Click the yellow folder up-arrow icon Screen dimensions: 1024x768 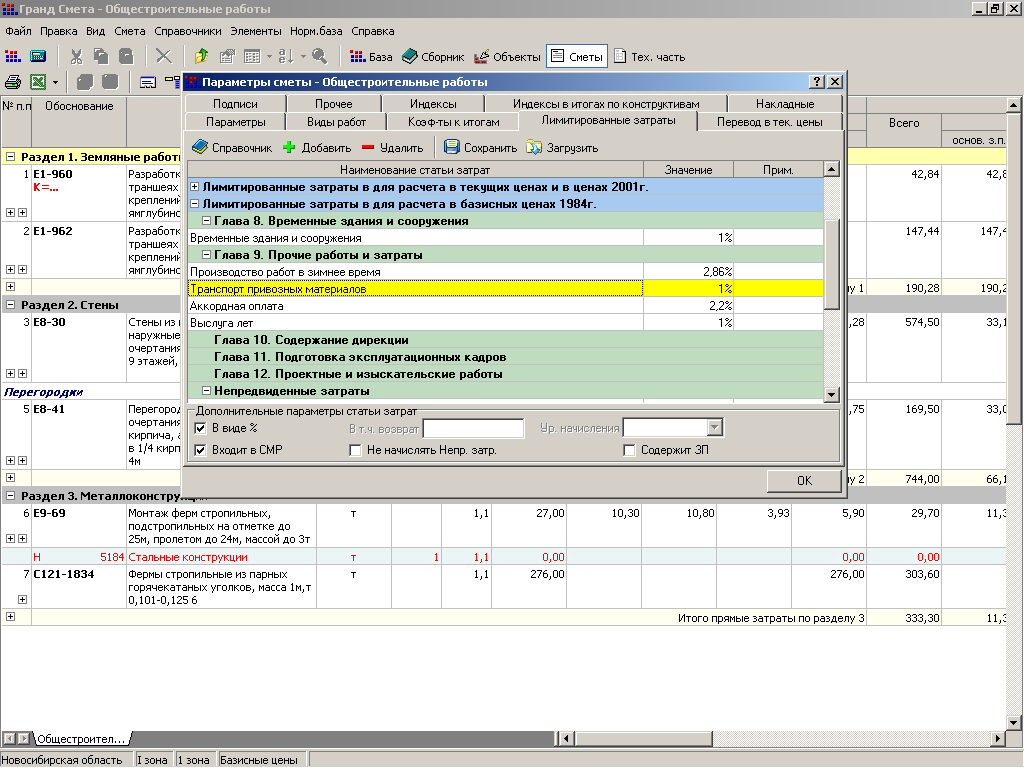[201, 57]
